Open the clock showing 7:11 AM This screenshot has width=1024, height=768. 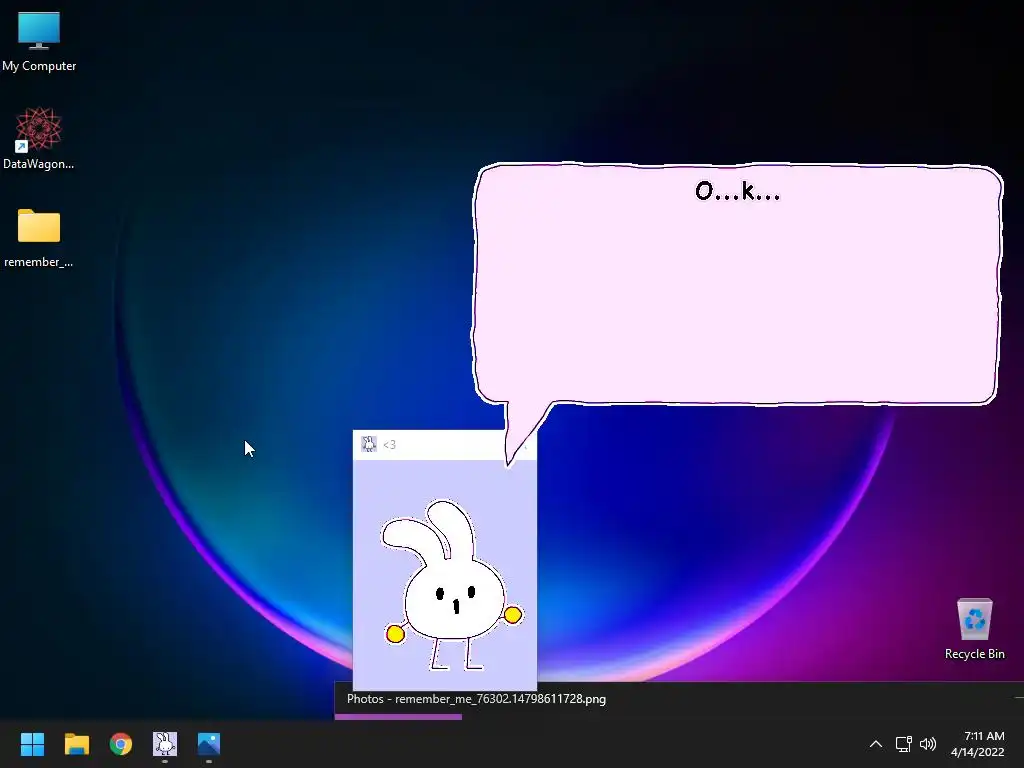click(x=978, y=744)
